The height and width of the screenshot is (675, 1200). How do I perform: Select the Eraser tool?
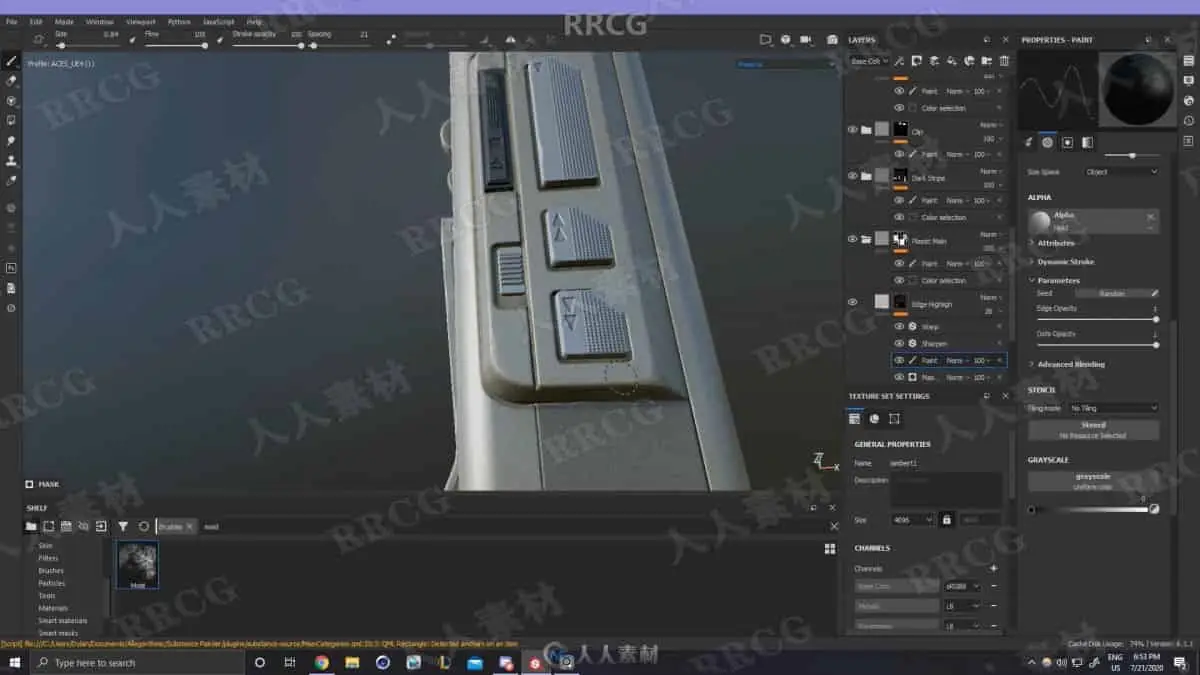11,81
